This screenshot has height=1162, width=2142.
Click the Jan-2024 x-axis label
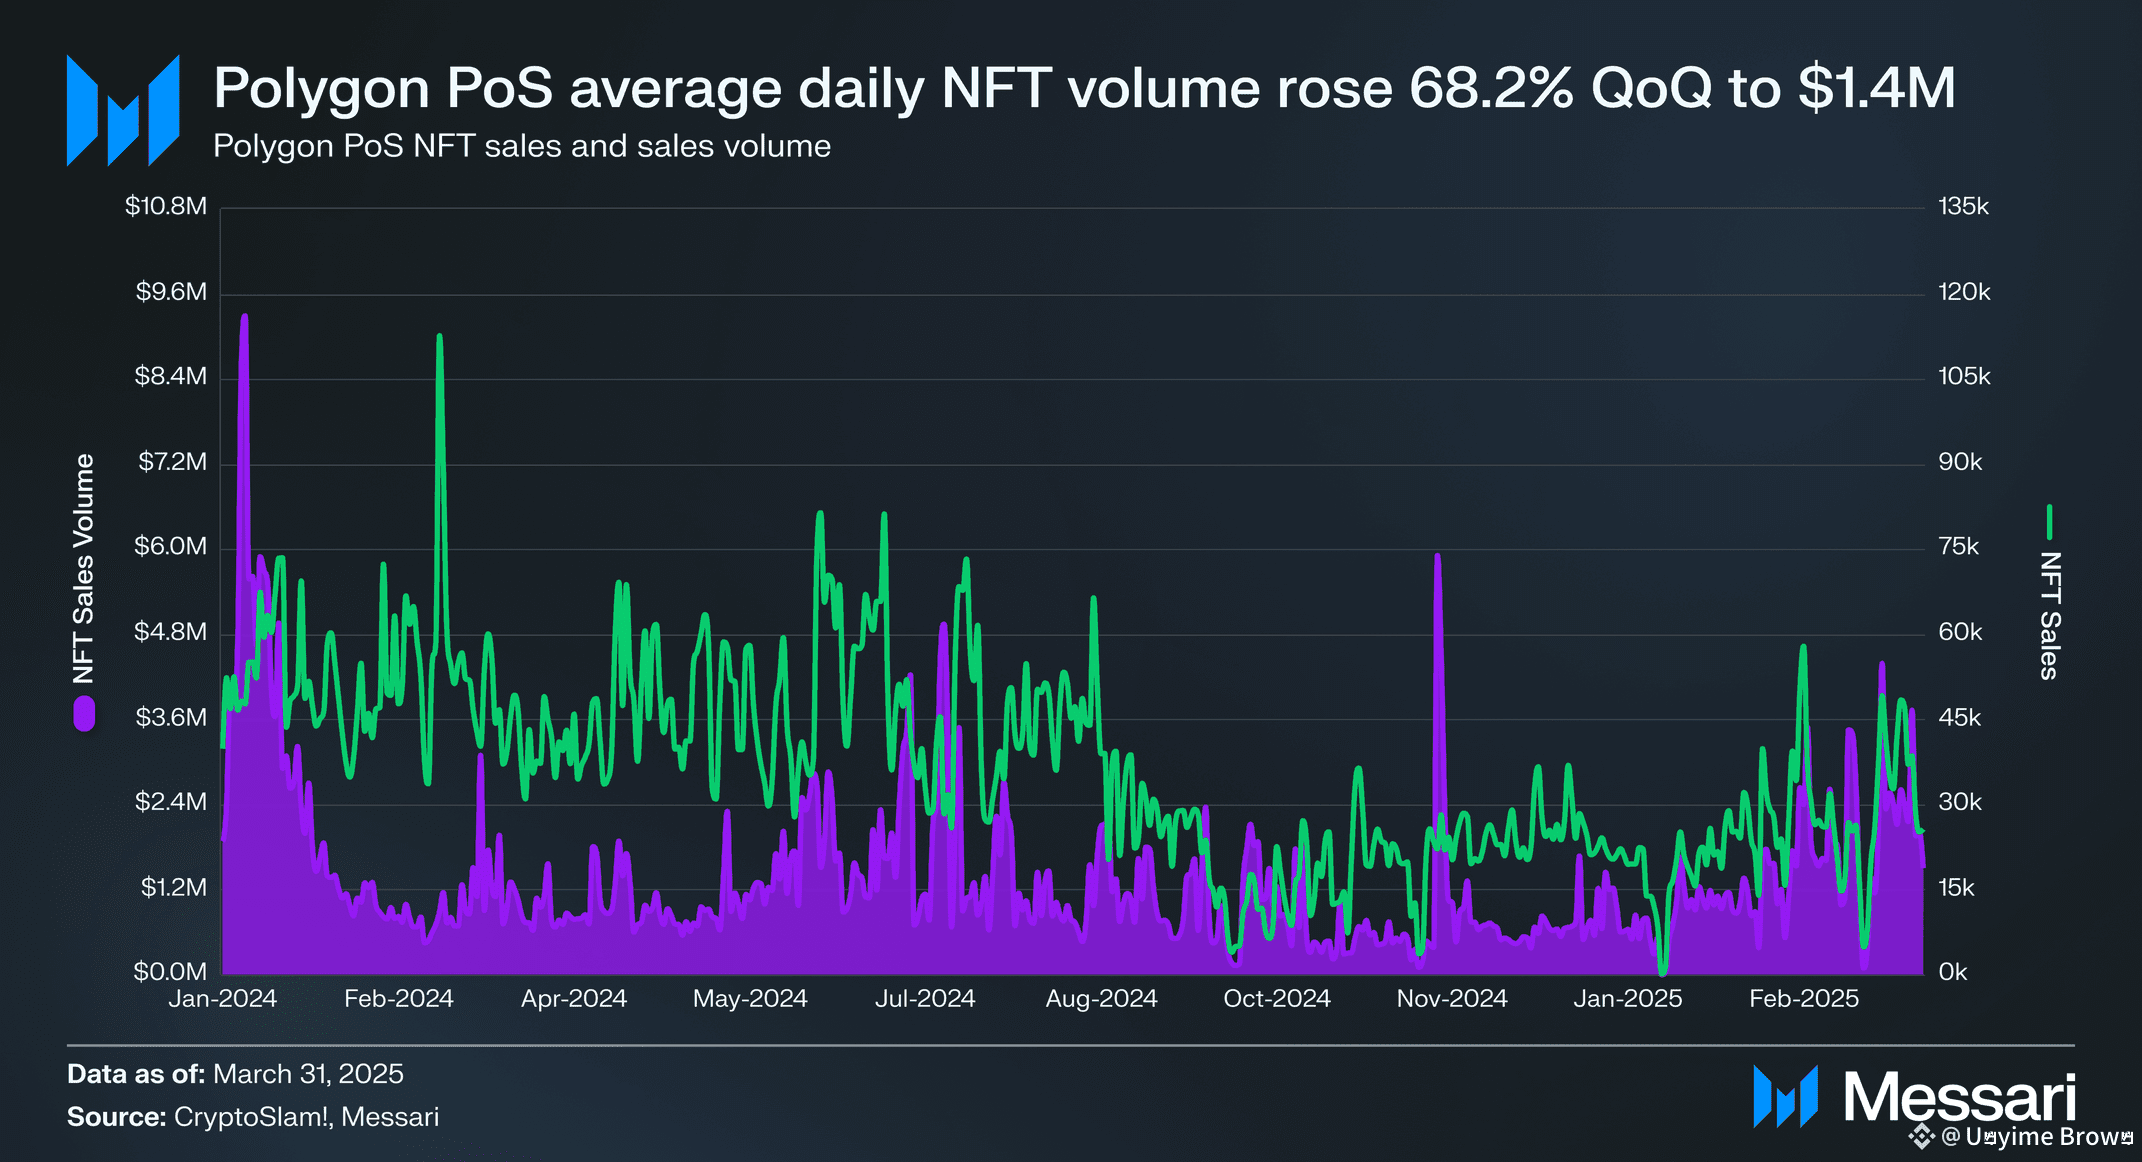click(x=222, y=998)
